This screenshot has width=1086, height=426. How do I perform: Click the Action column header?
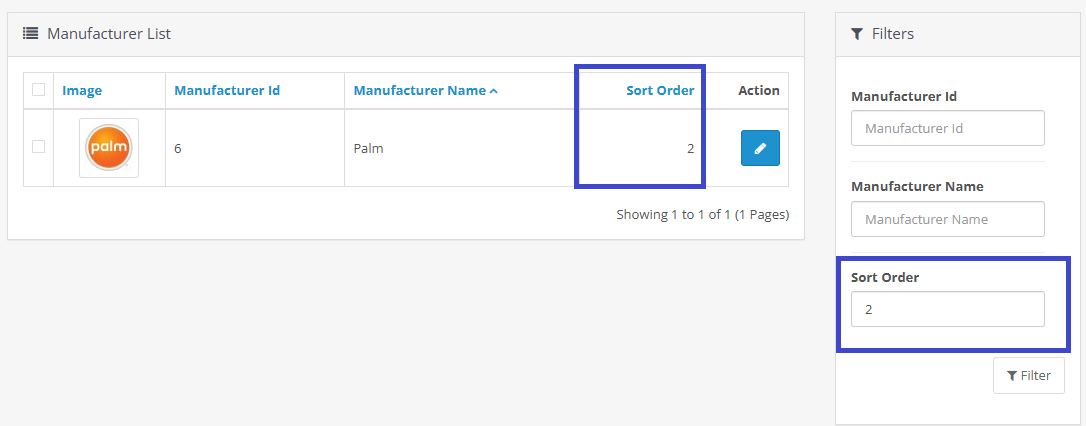point(759,91)
